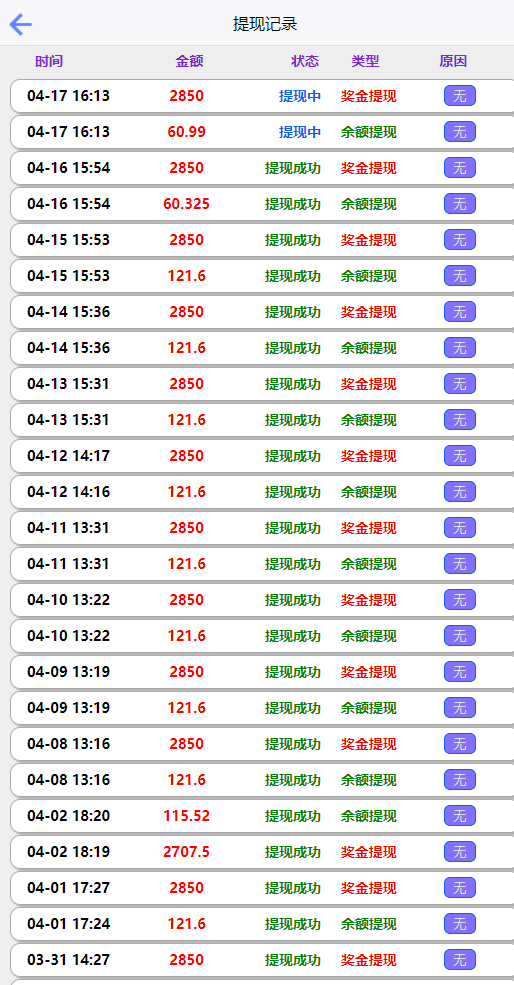Select the 金额 column header
The image size is (514, 985).
189,62
